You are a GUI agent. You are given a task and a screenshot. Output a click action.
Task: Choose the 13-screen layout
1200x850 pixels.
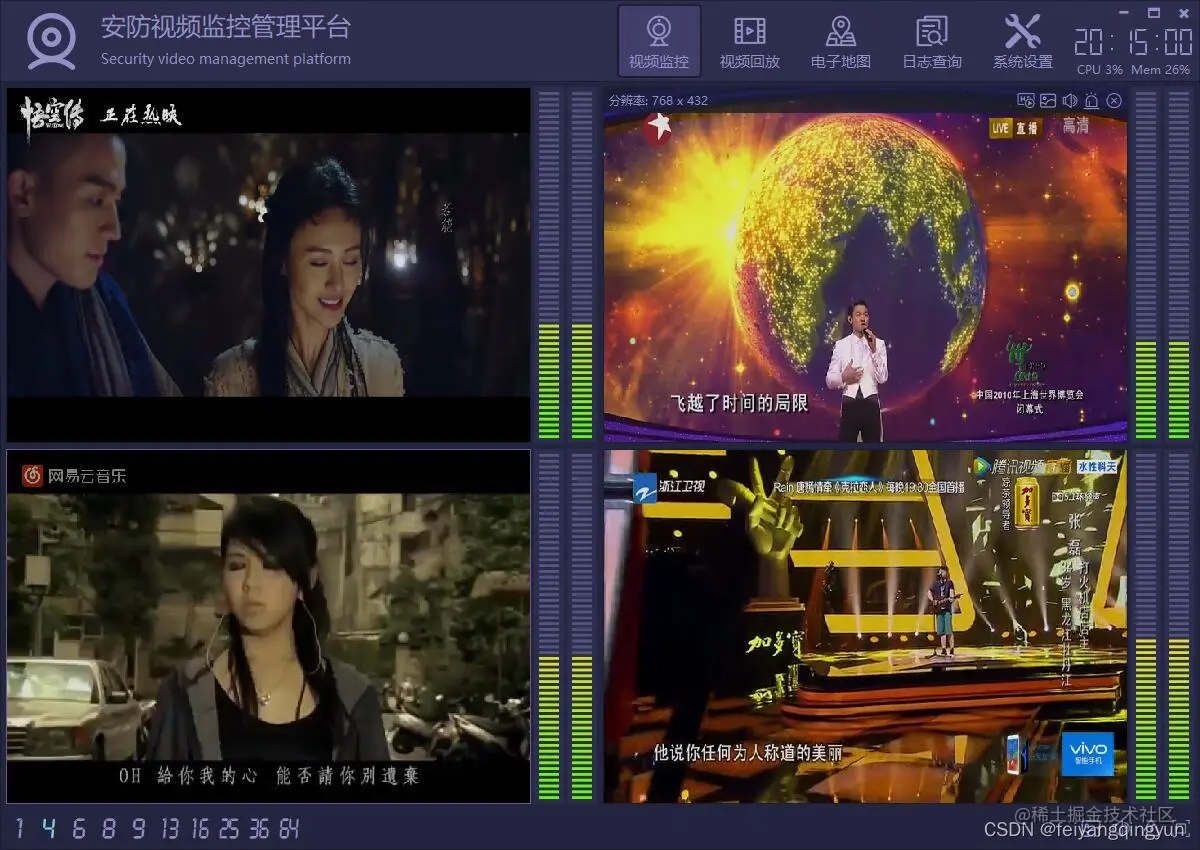tap(170, 828)
